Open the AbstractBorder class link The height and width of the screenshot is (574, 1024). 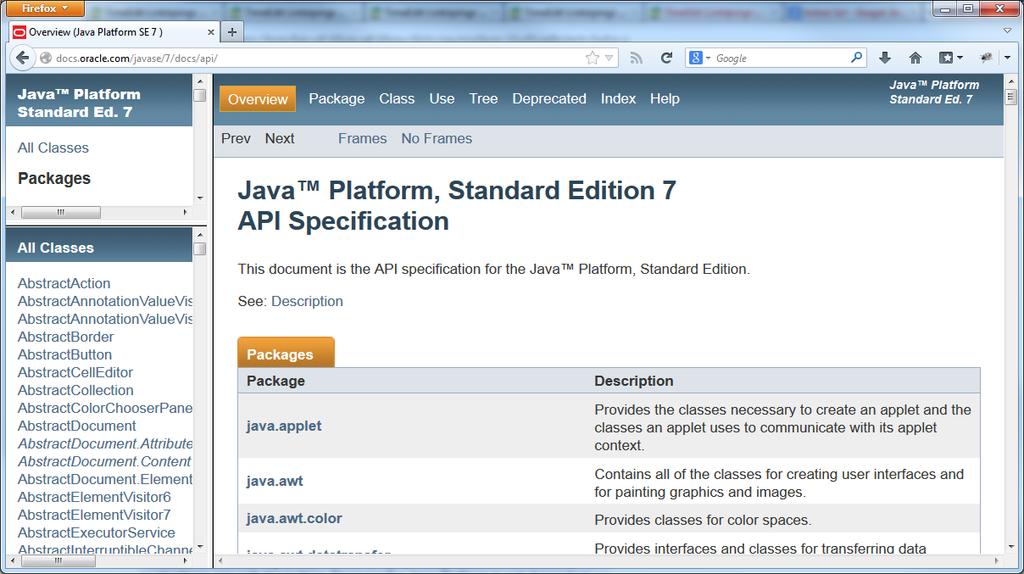click(x=65, y=337)
